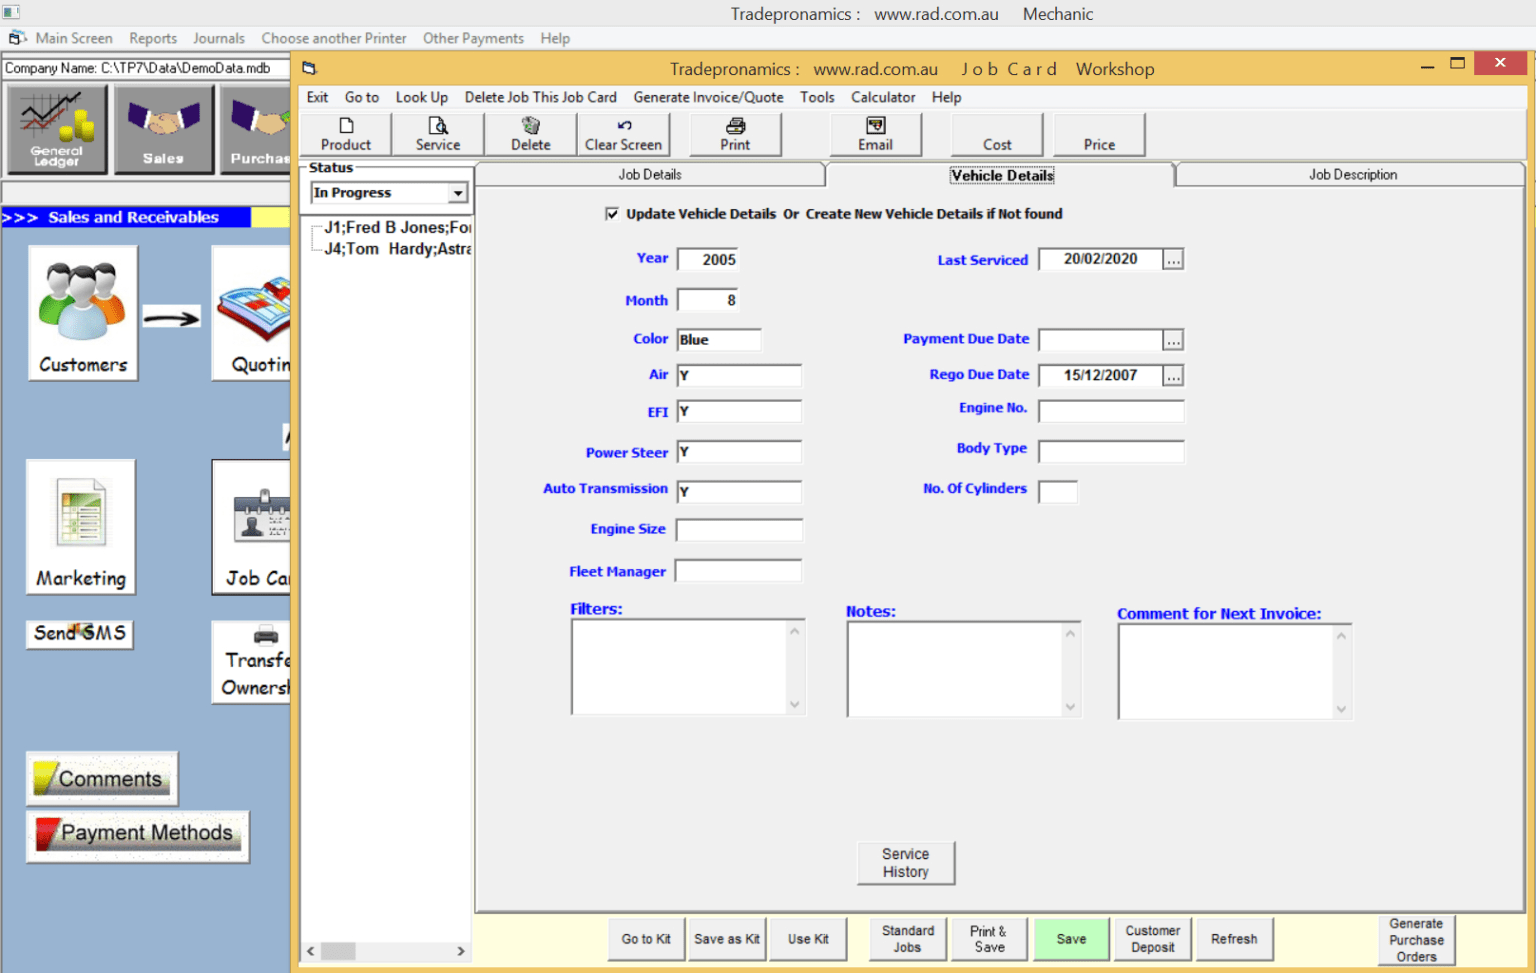Click the Email icon in the toolbar

click(875, 134)
